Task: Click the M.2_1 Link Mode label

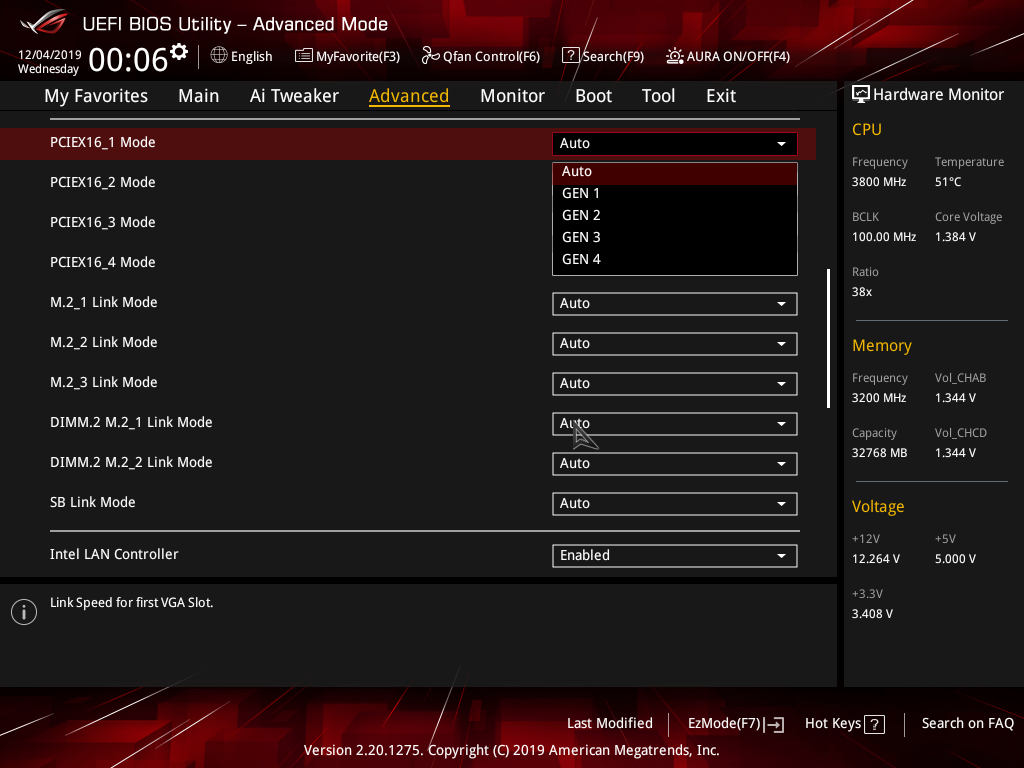Action: click(103, 302)
